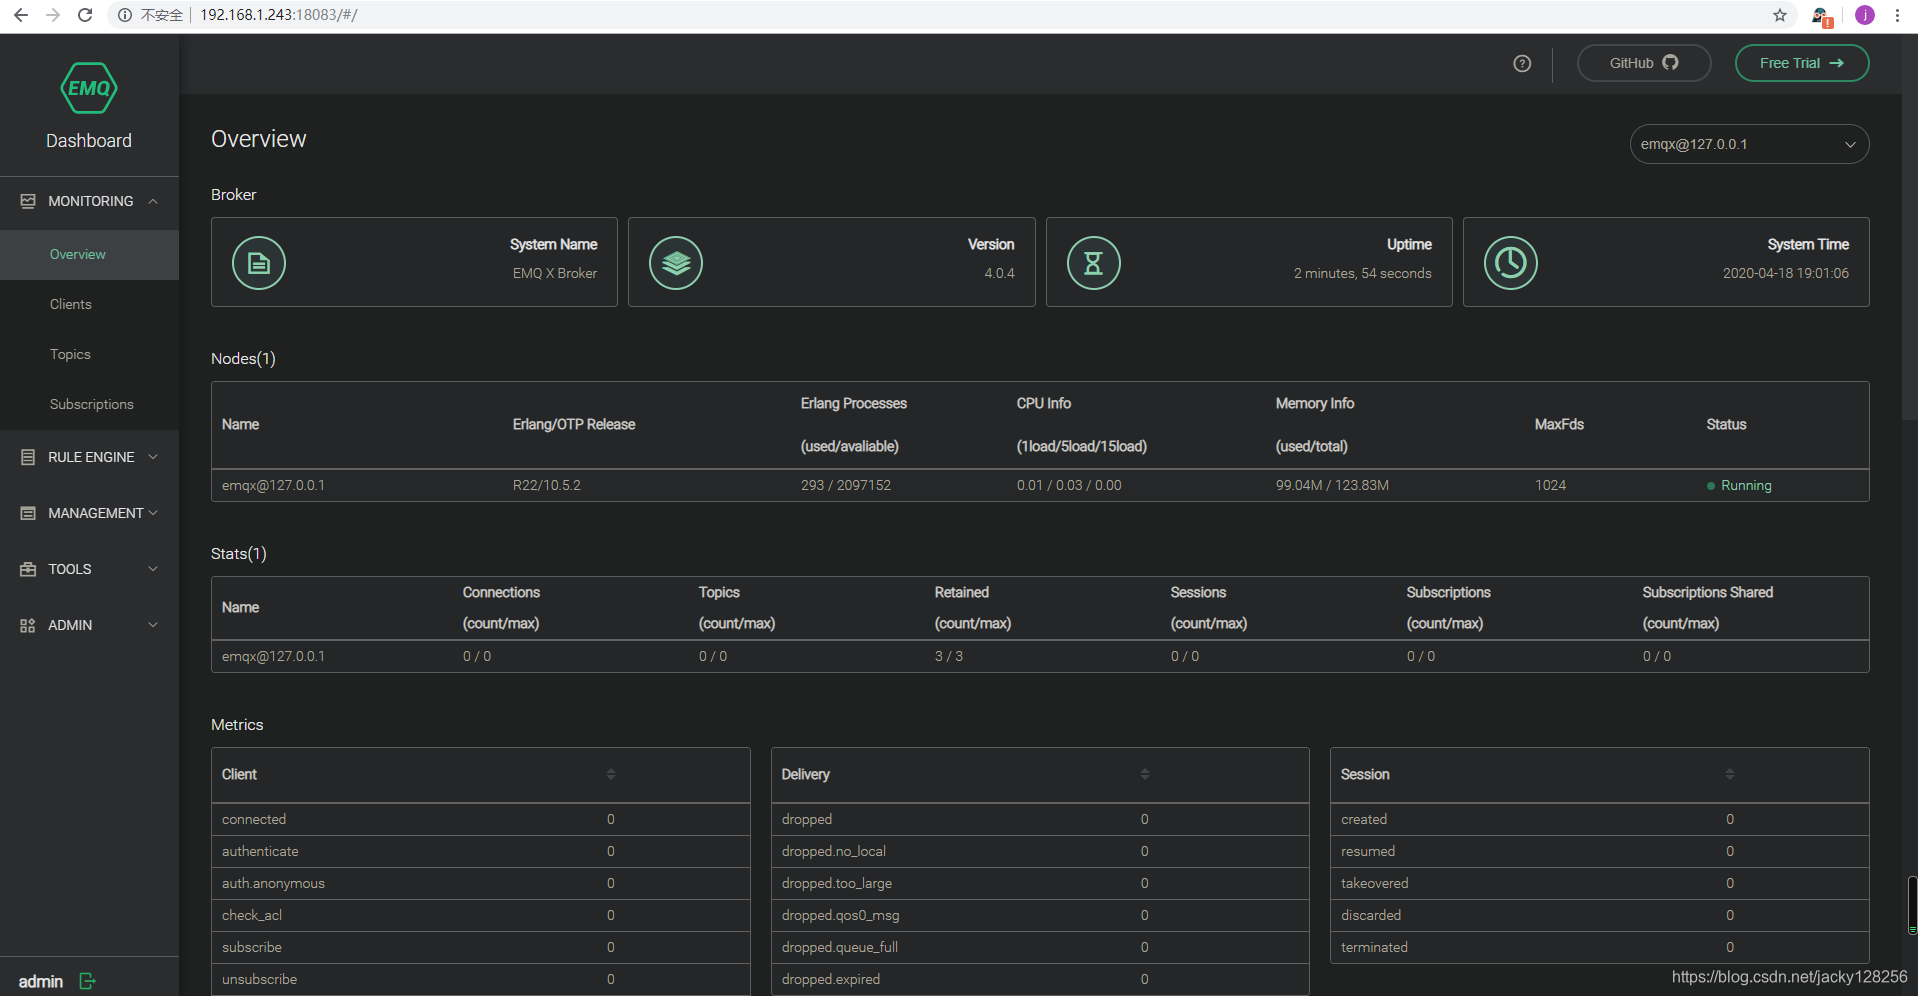The image size is (1918, 996).
Task: Click the EMQ hexagon logo
Action: point(89,88)
